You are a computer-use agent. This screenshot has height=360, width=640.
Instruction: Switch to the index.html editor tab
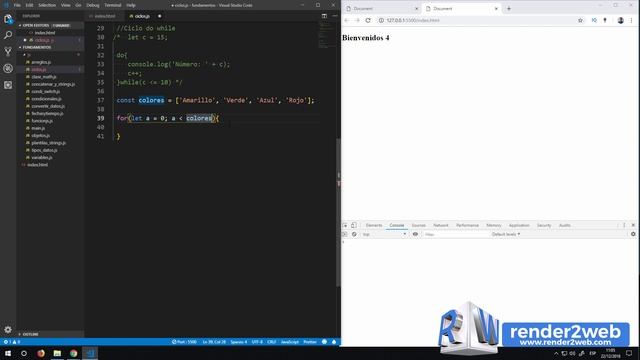105,16
